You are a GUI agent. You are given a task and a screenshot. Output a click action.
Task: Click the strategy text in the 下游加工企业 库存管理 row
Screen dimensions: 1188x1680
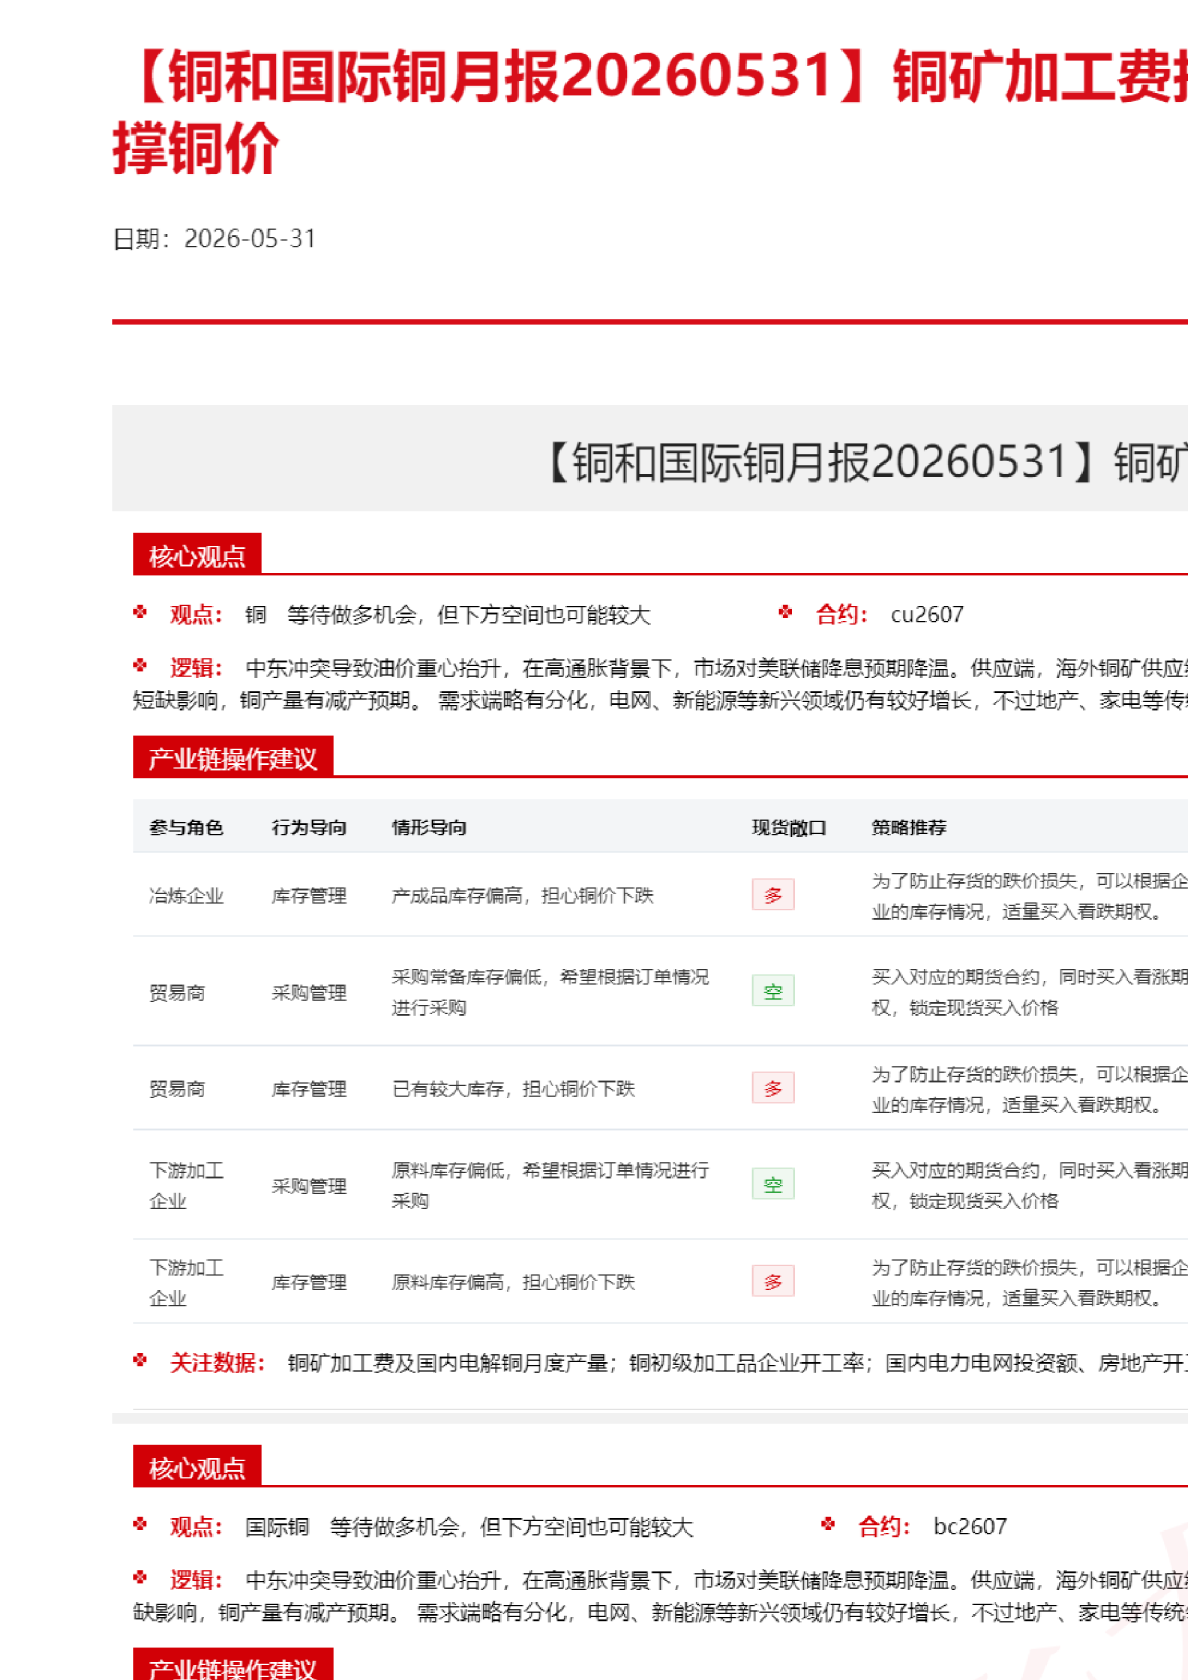[x=1029, y=1282]
